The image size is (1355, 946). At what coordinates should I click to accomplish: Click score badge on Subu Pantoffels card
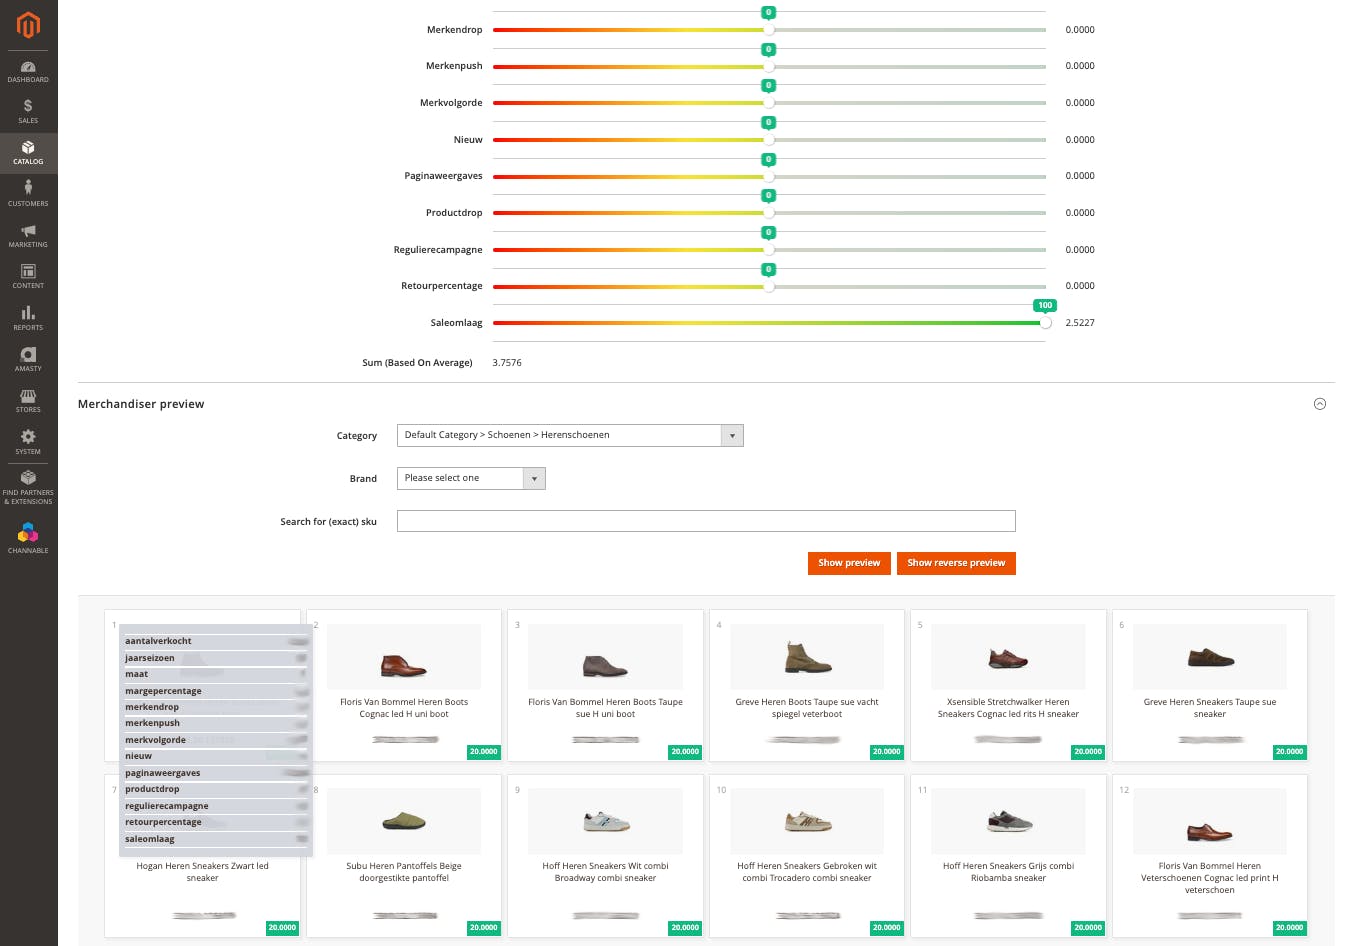point(484,928)
